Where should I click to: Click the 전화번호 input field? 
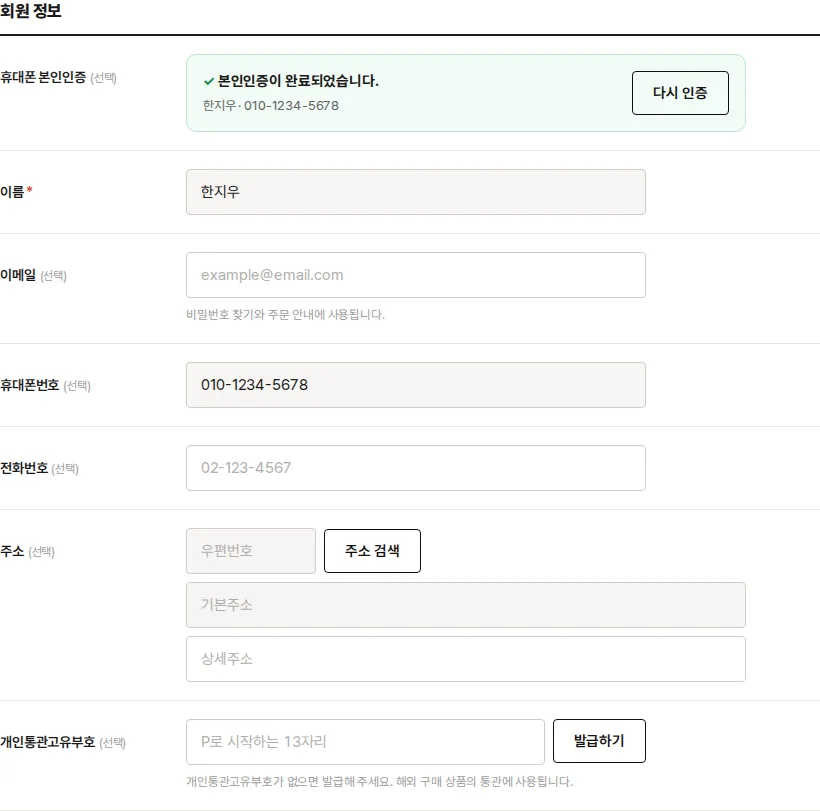pos(416,468)
